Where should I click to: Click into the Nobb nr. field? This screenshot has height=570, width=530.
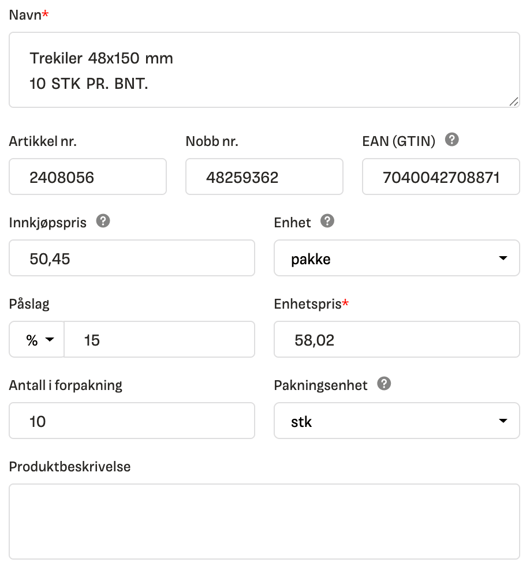(264, 177)
